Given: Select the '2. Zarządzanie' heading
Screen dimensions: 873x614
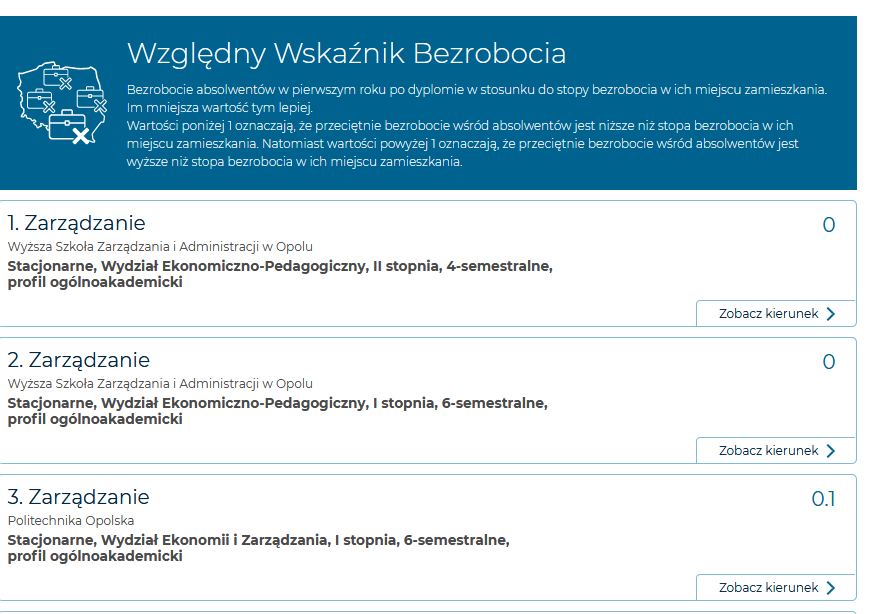Looking at the screenshot, I should click(79, 360).
